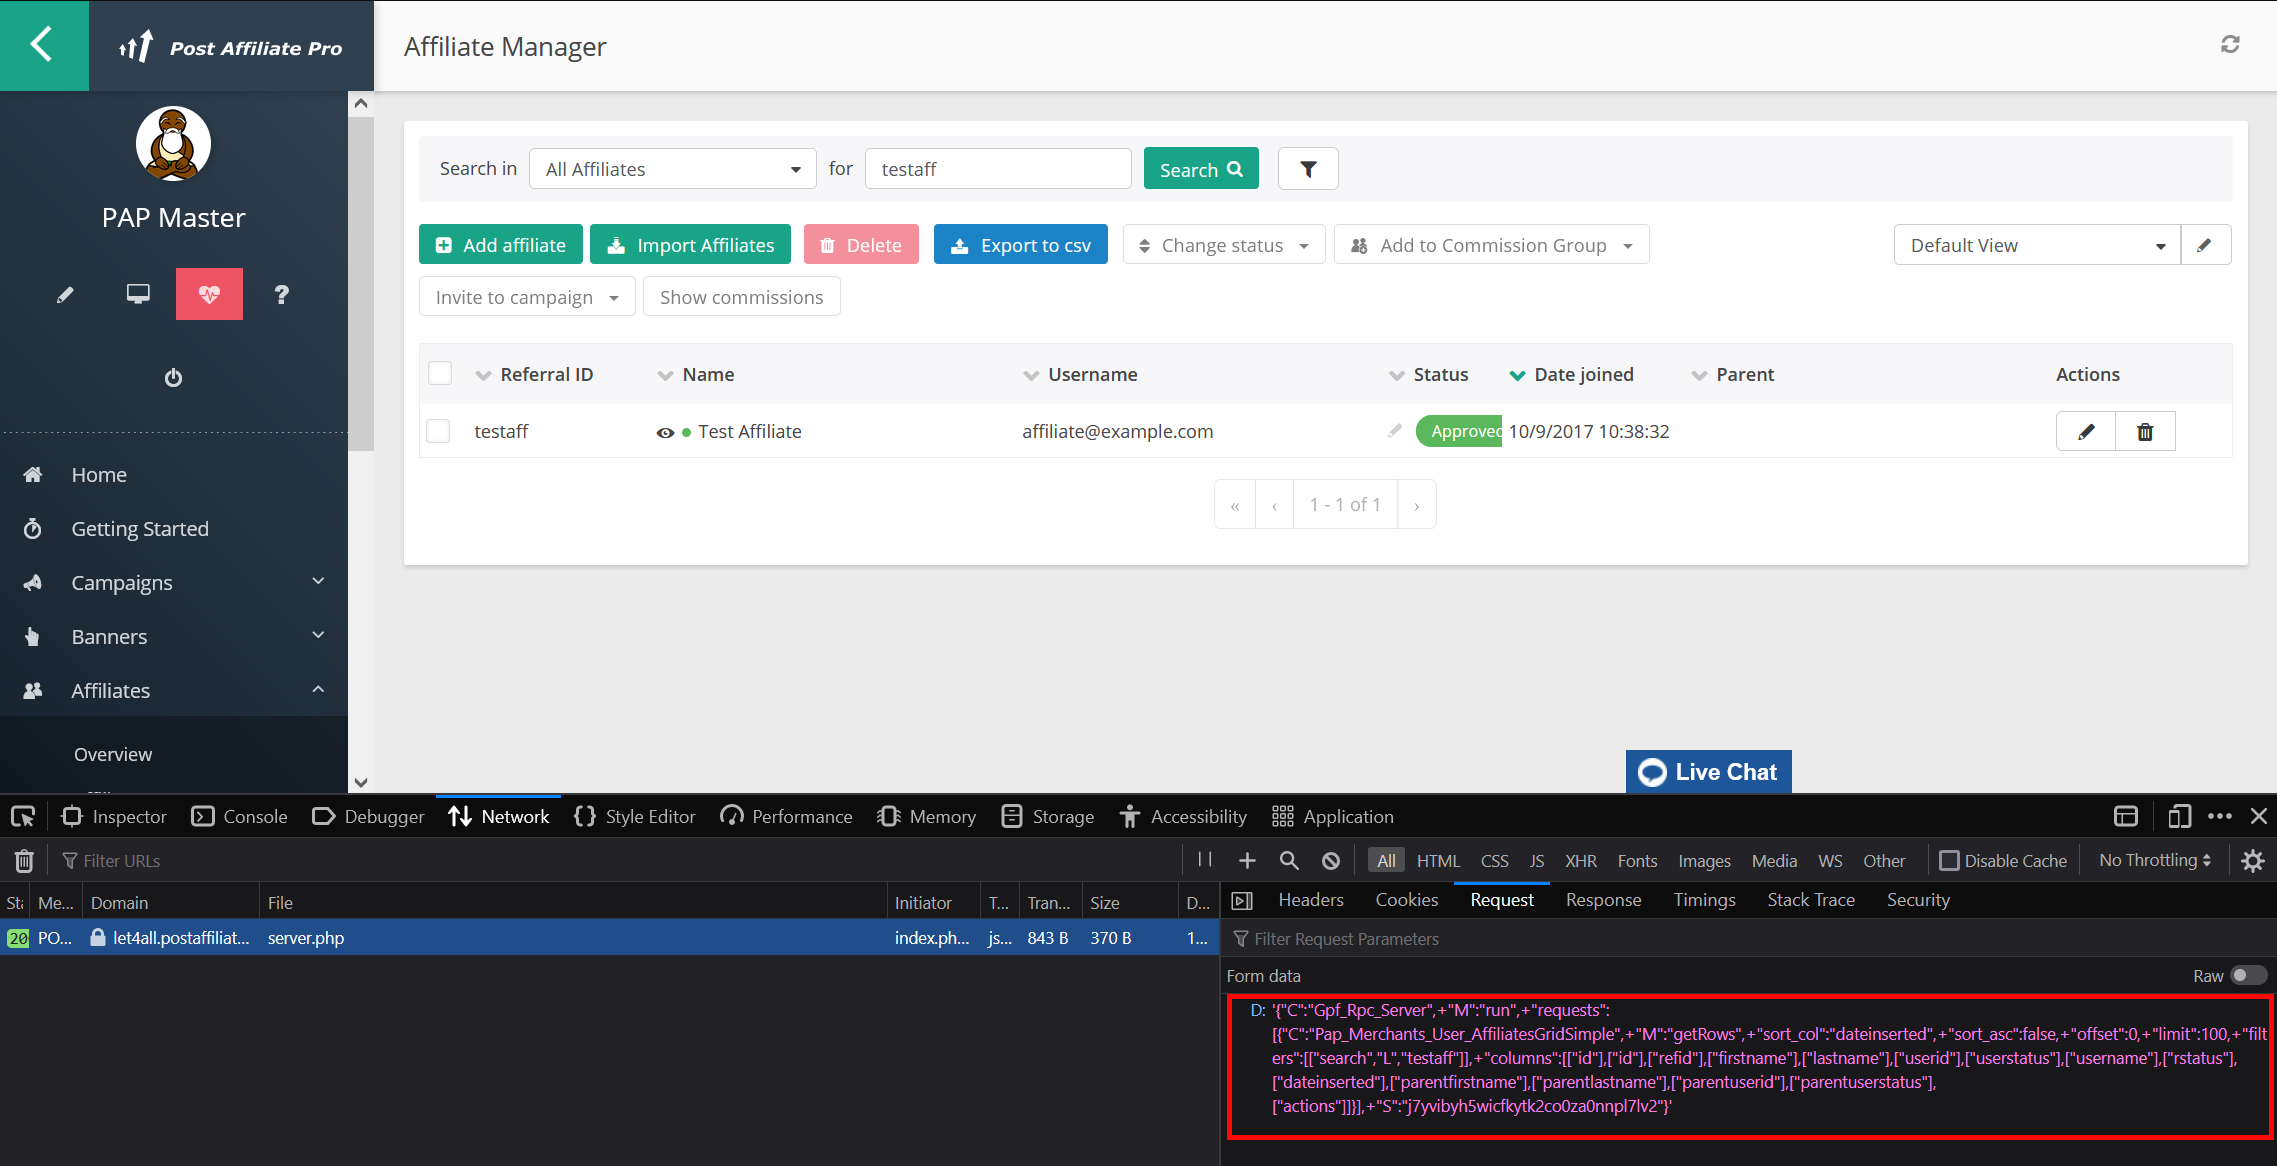Open the devtools settings gear
Image resolution: width=2277 pixels, height=1166 pixels.
coord(2252,860)
